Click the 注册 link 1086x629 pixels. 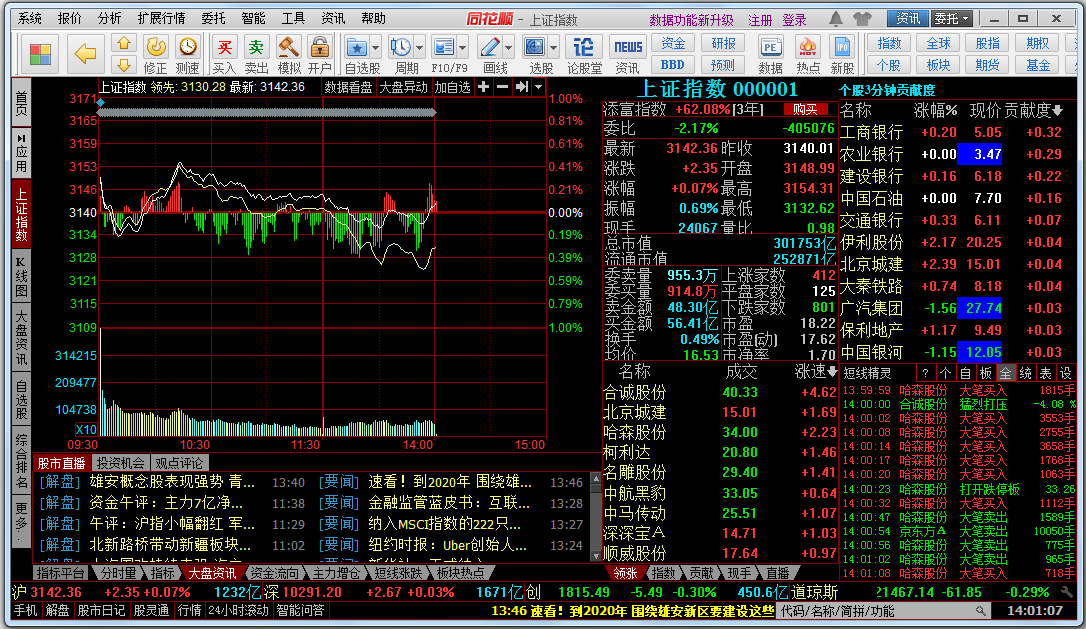pos(760,20)
